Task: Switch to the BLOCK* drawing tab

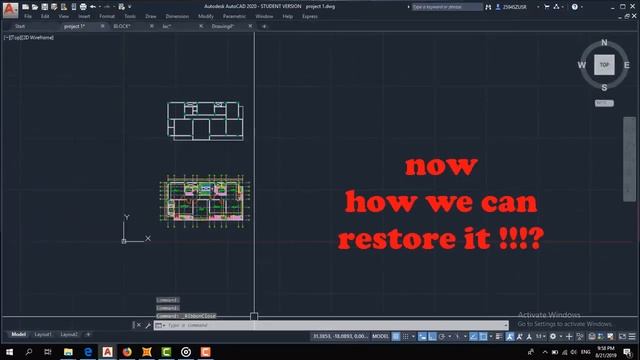Action: pyautogui.click(x=122, y=26)
